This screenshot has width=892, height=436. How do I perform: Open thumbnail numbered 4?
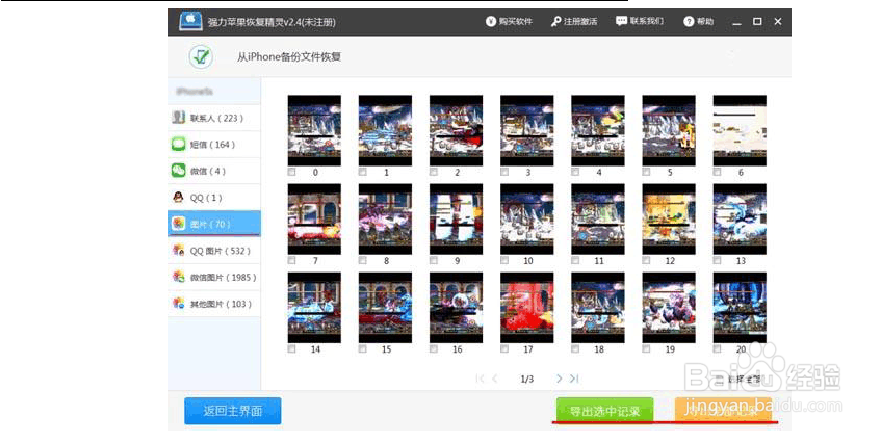(x=598, y=130)
